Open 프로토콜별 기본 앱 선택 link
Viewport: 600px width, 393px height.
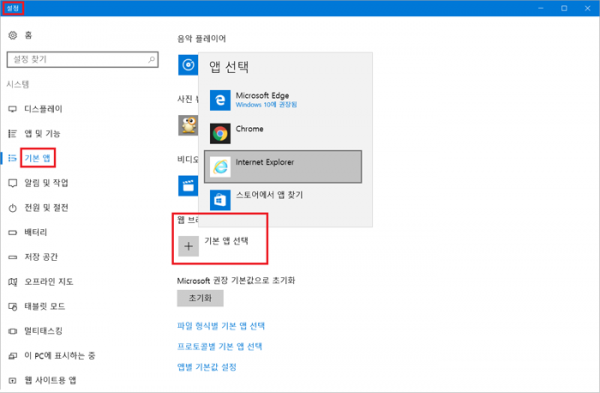point(220,346)
